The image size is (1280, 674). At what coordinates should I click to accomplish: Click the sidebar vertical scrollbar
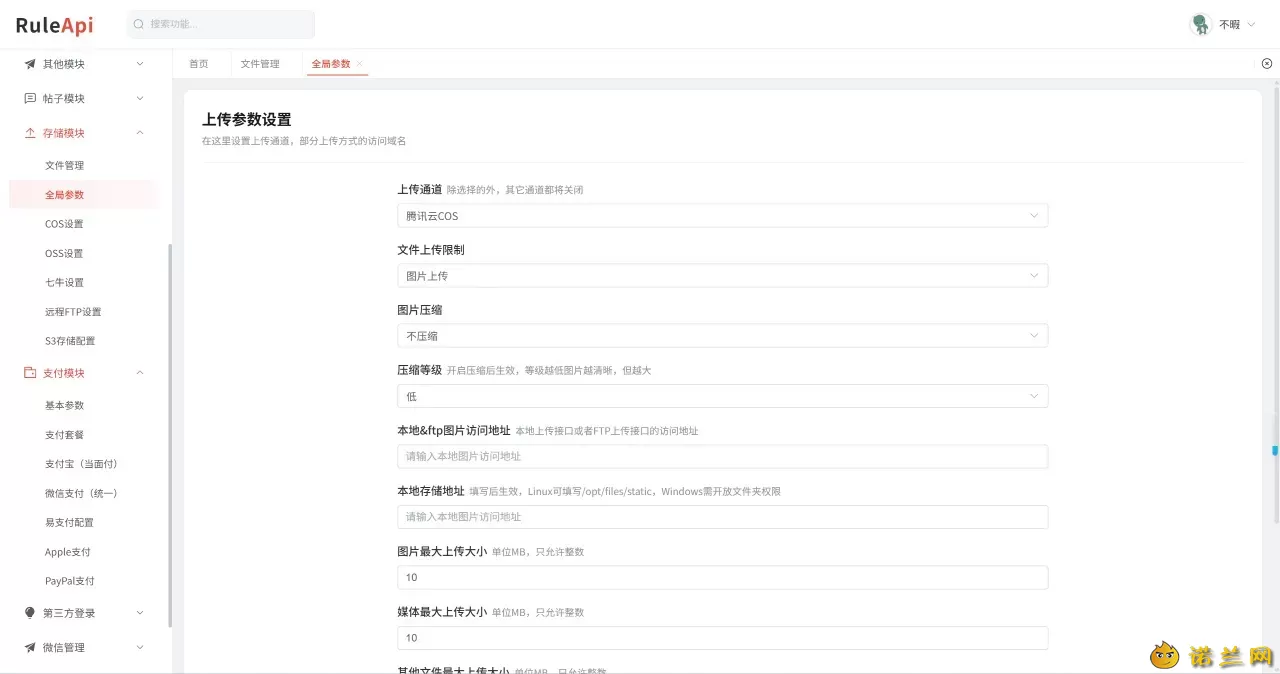[170, 435]
